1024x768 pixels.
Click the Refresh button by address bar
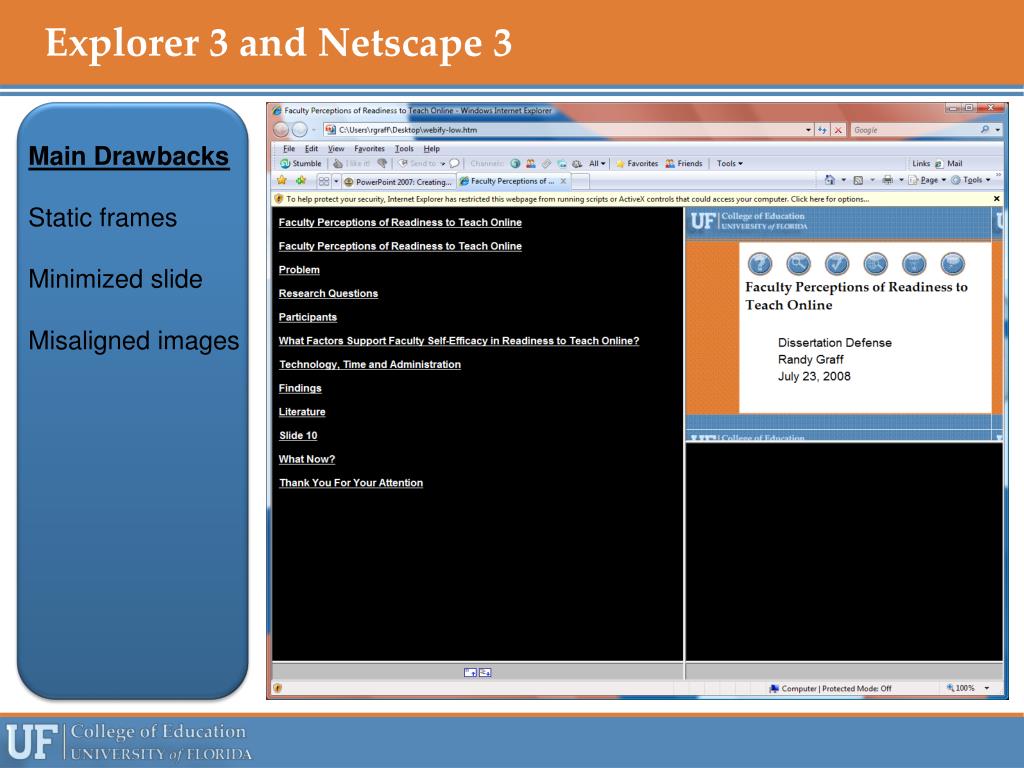[x=822, y=130]
